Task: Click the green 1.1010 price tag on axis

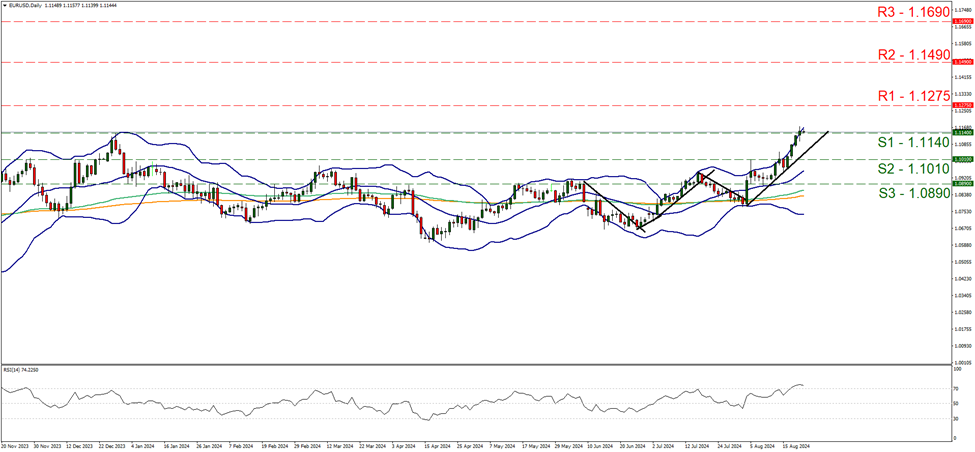Action: click(961, 159)
